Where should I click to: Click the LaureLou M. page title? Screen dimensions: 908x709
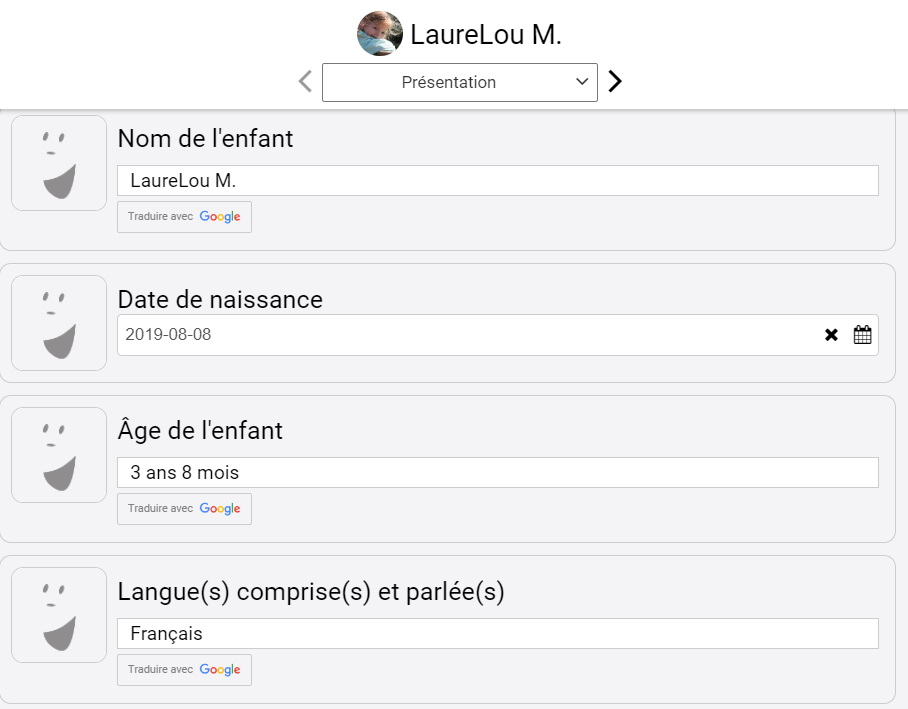pos(486,35)
